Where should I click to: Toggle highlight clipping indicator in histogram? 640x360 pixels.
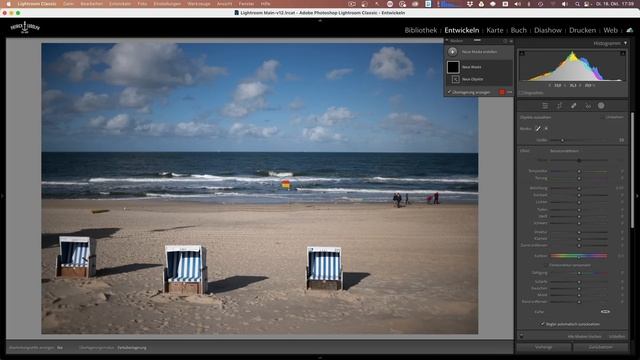point(623,53)
